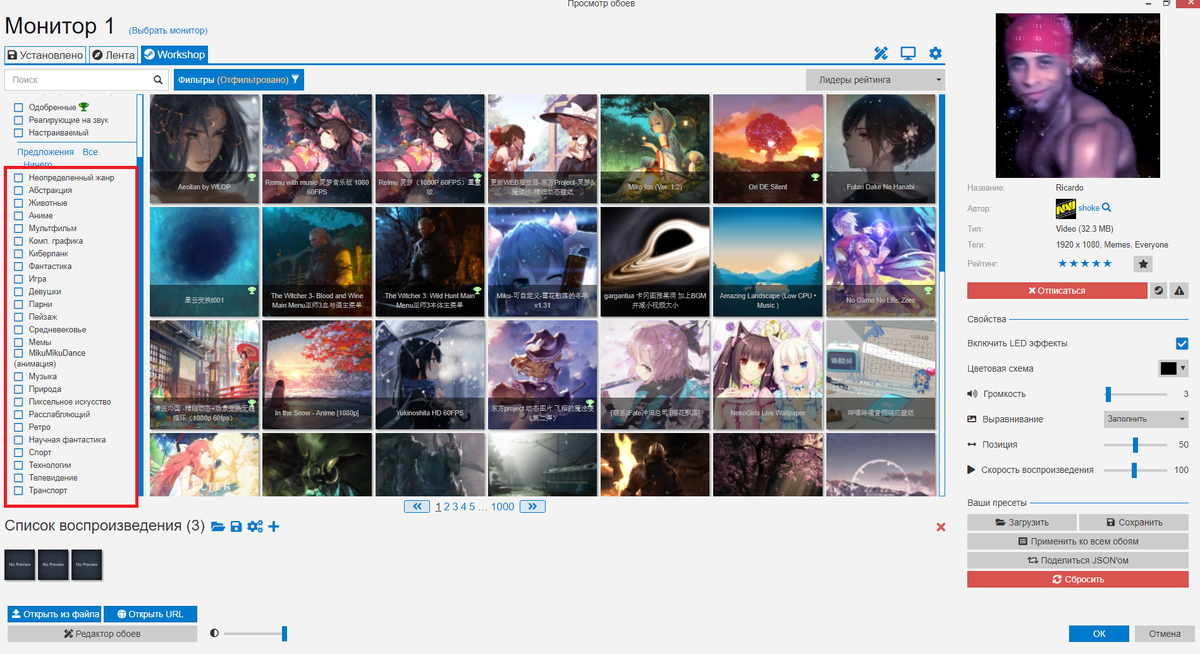This screenshot has width=1200, height=654.
Task: Add wallpaper to playlist plus icon
Action: 274,527
